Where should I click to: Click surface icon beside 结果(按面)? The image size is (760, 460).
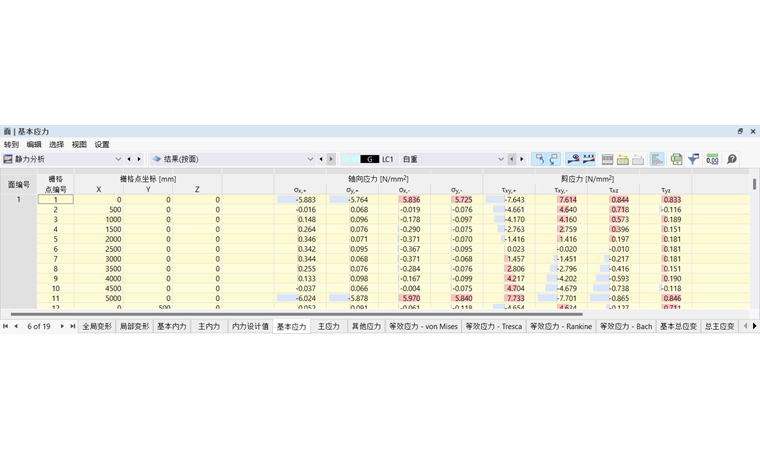pyautogui.click(x=157, y=159)
